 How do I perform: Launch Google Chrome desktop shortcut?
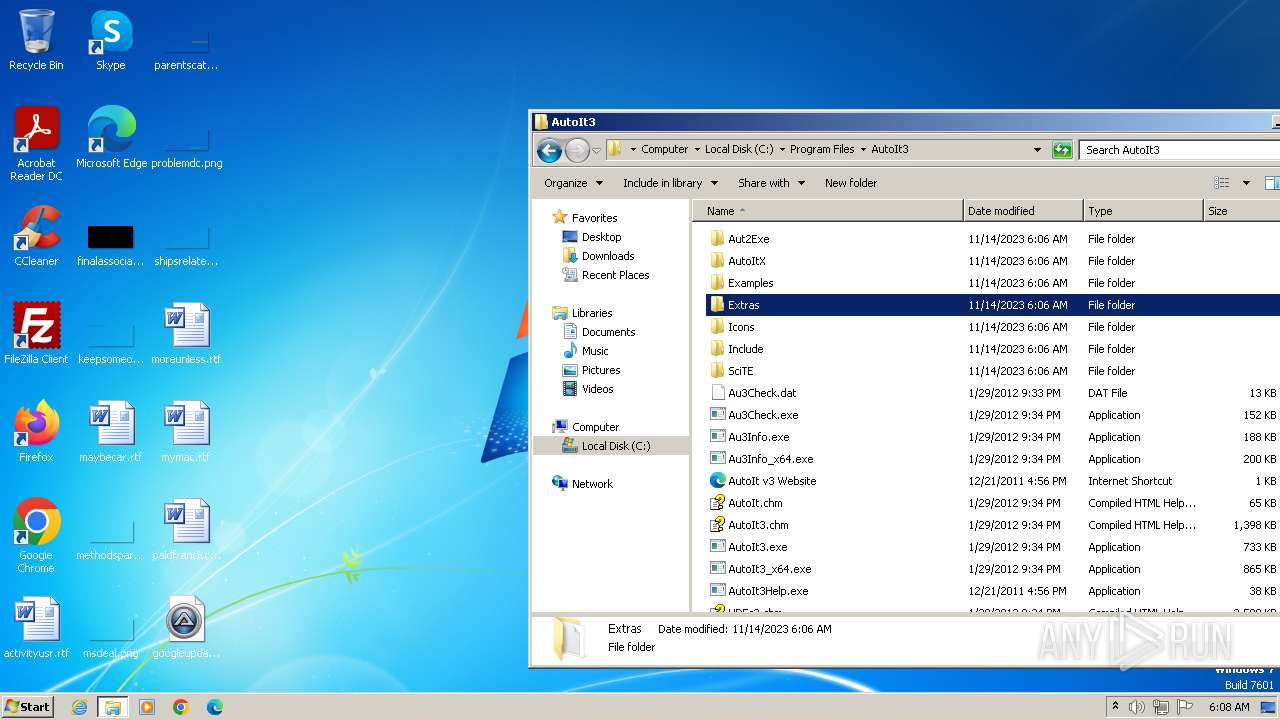point(36,536)
